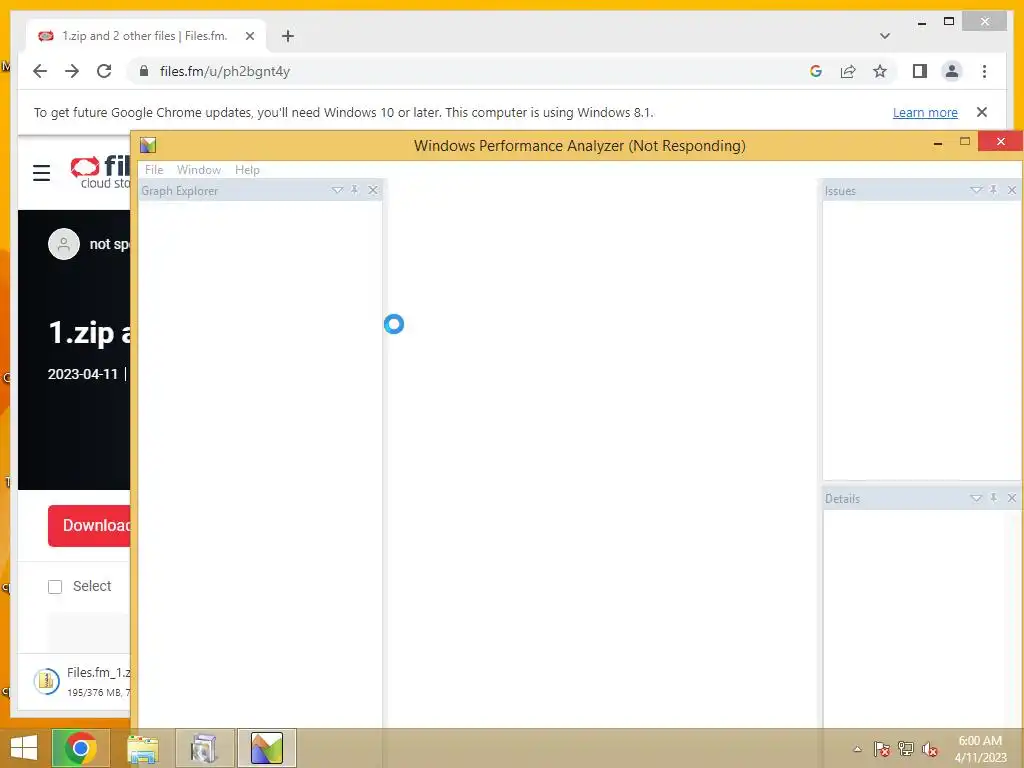Viewport: 1024px width, 768px height.
Task: View site information lock icon in Chrome
Action: pos(144,71)
